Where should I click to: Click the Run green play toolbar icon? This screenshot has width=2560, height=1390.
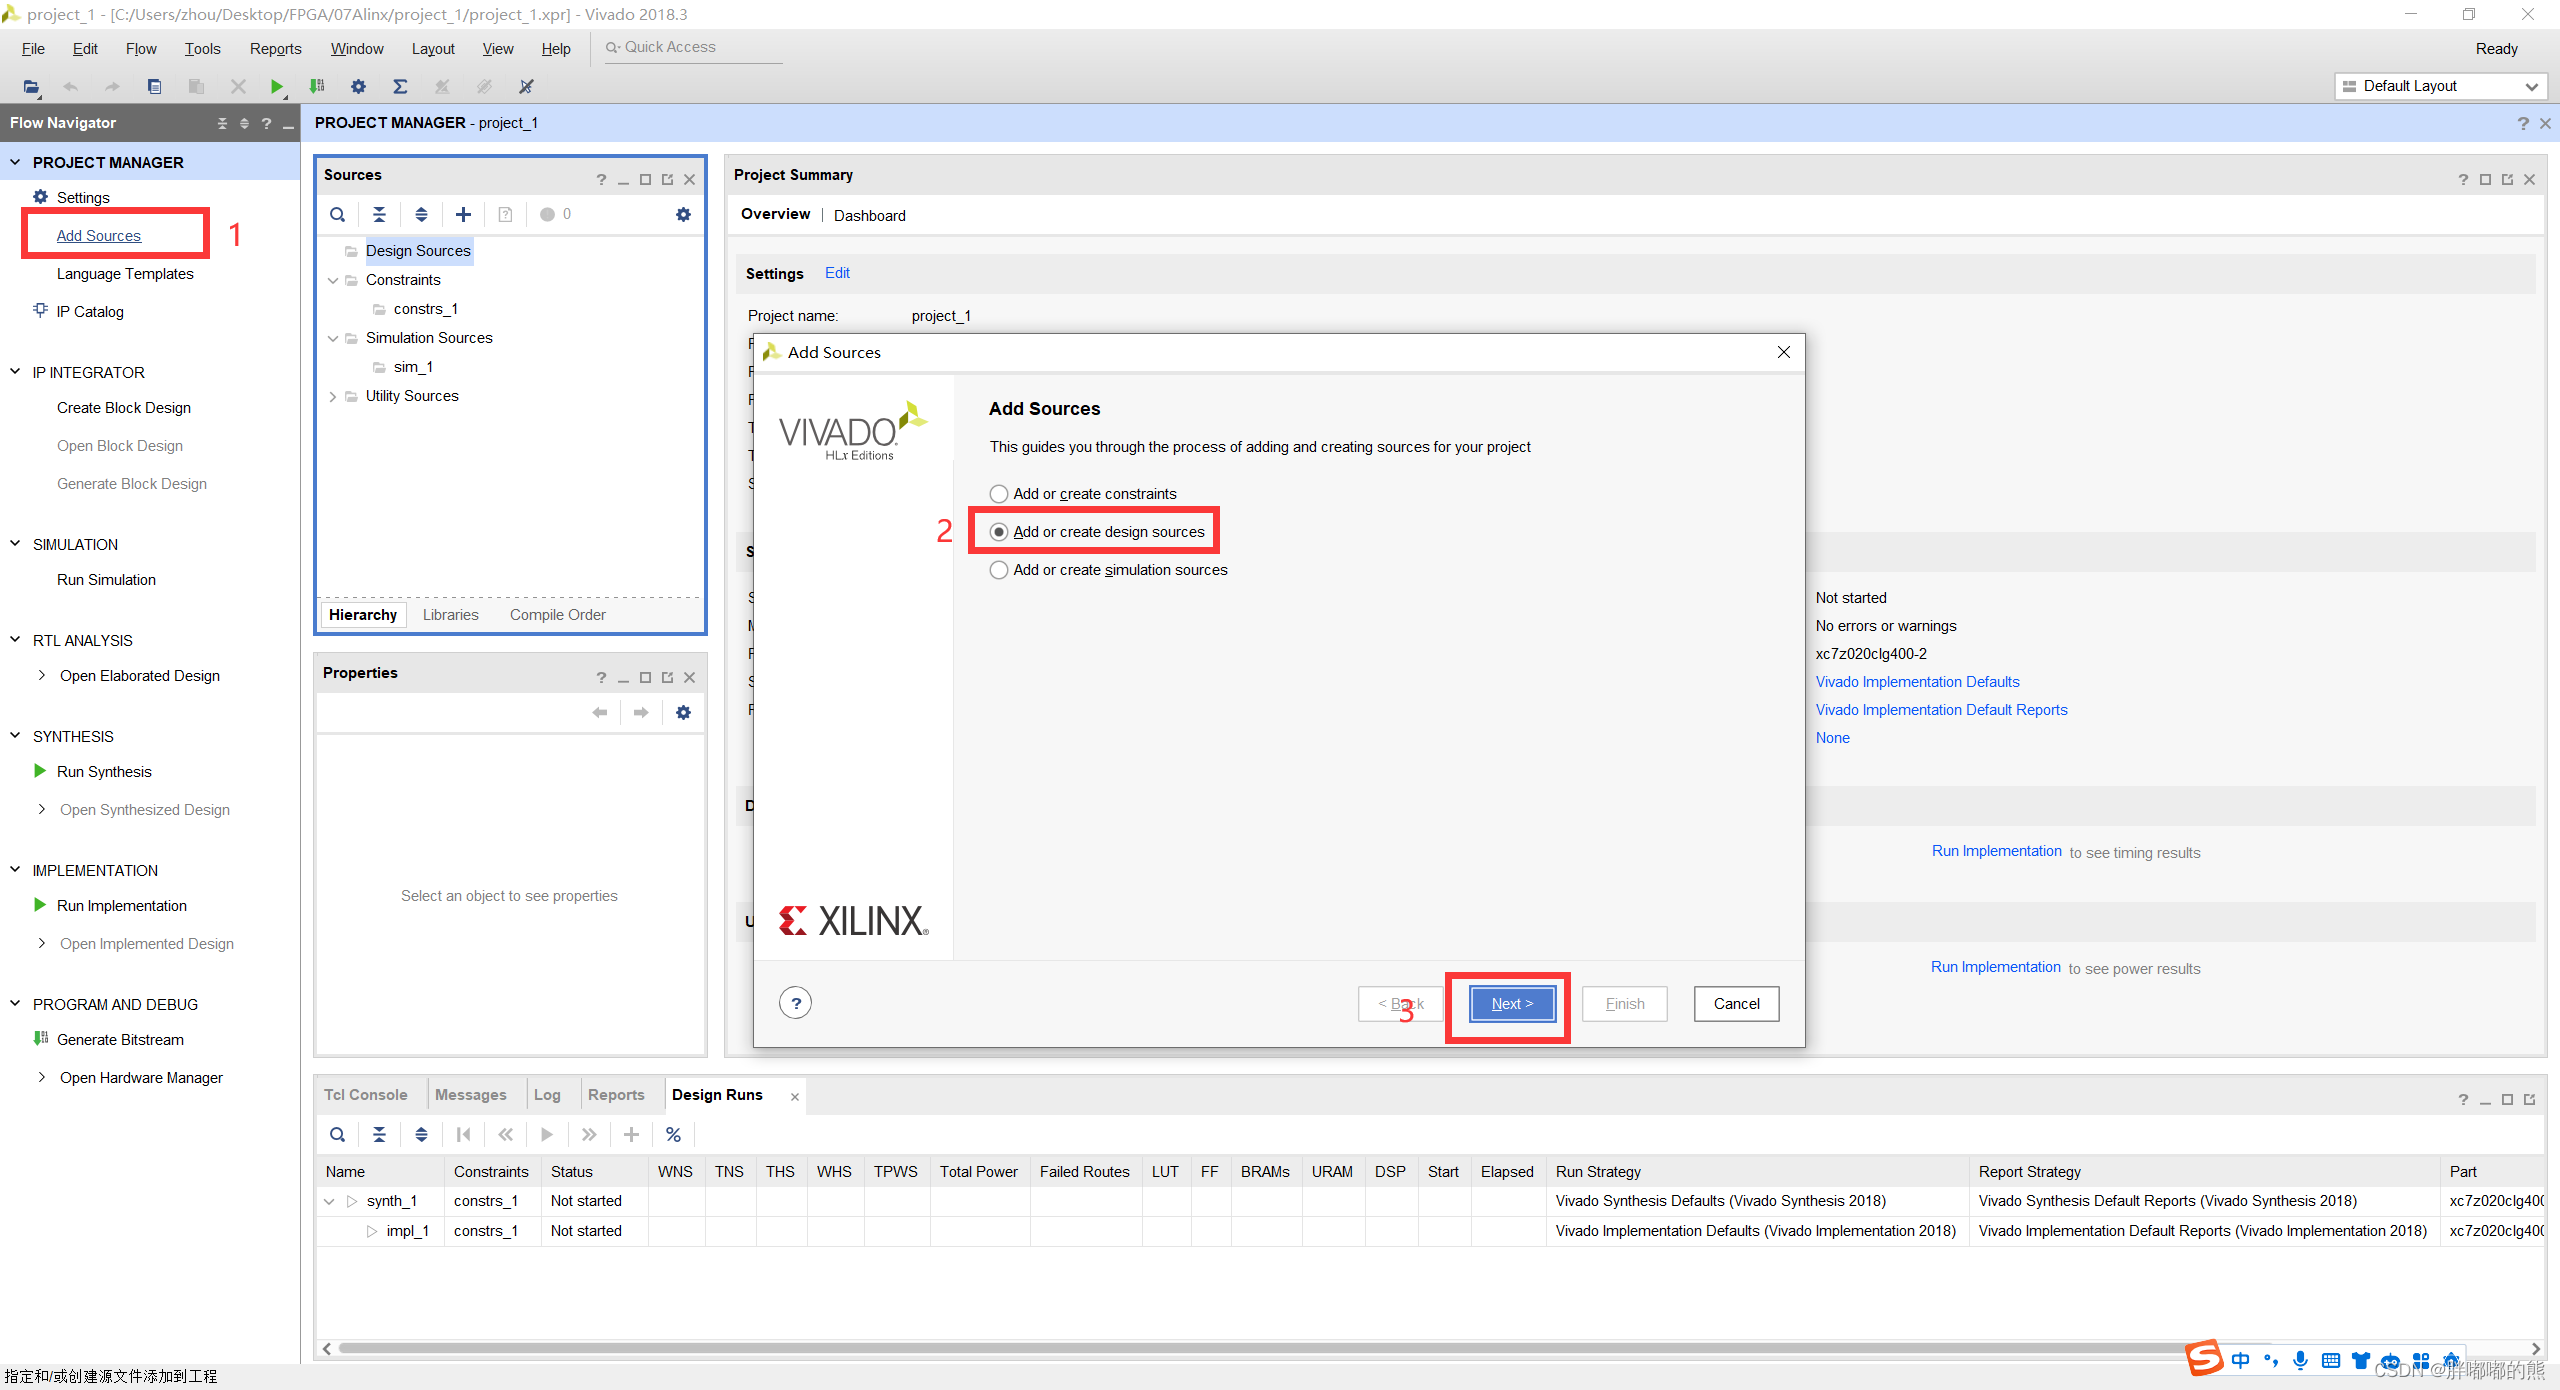(277, 87)
